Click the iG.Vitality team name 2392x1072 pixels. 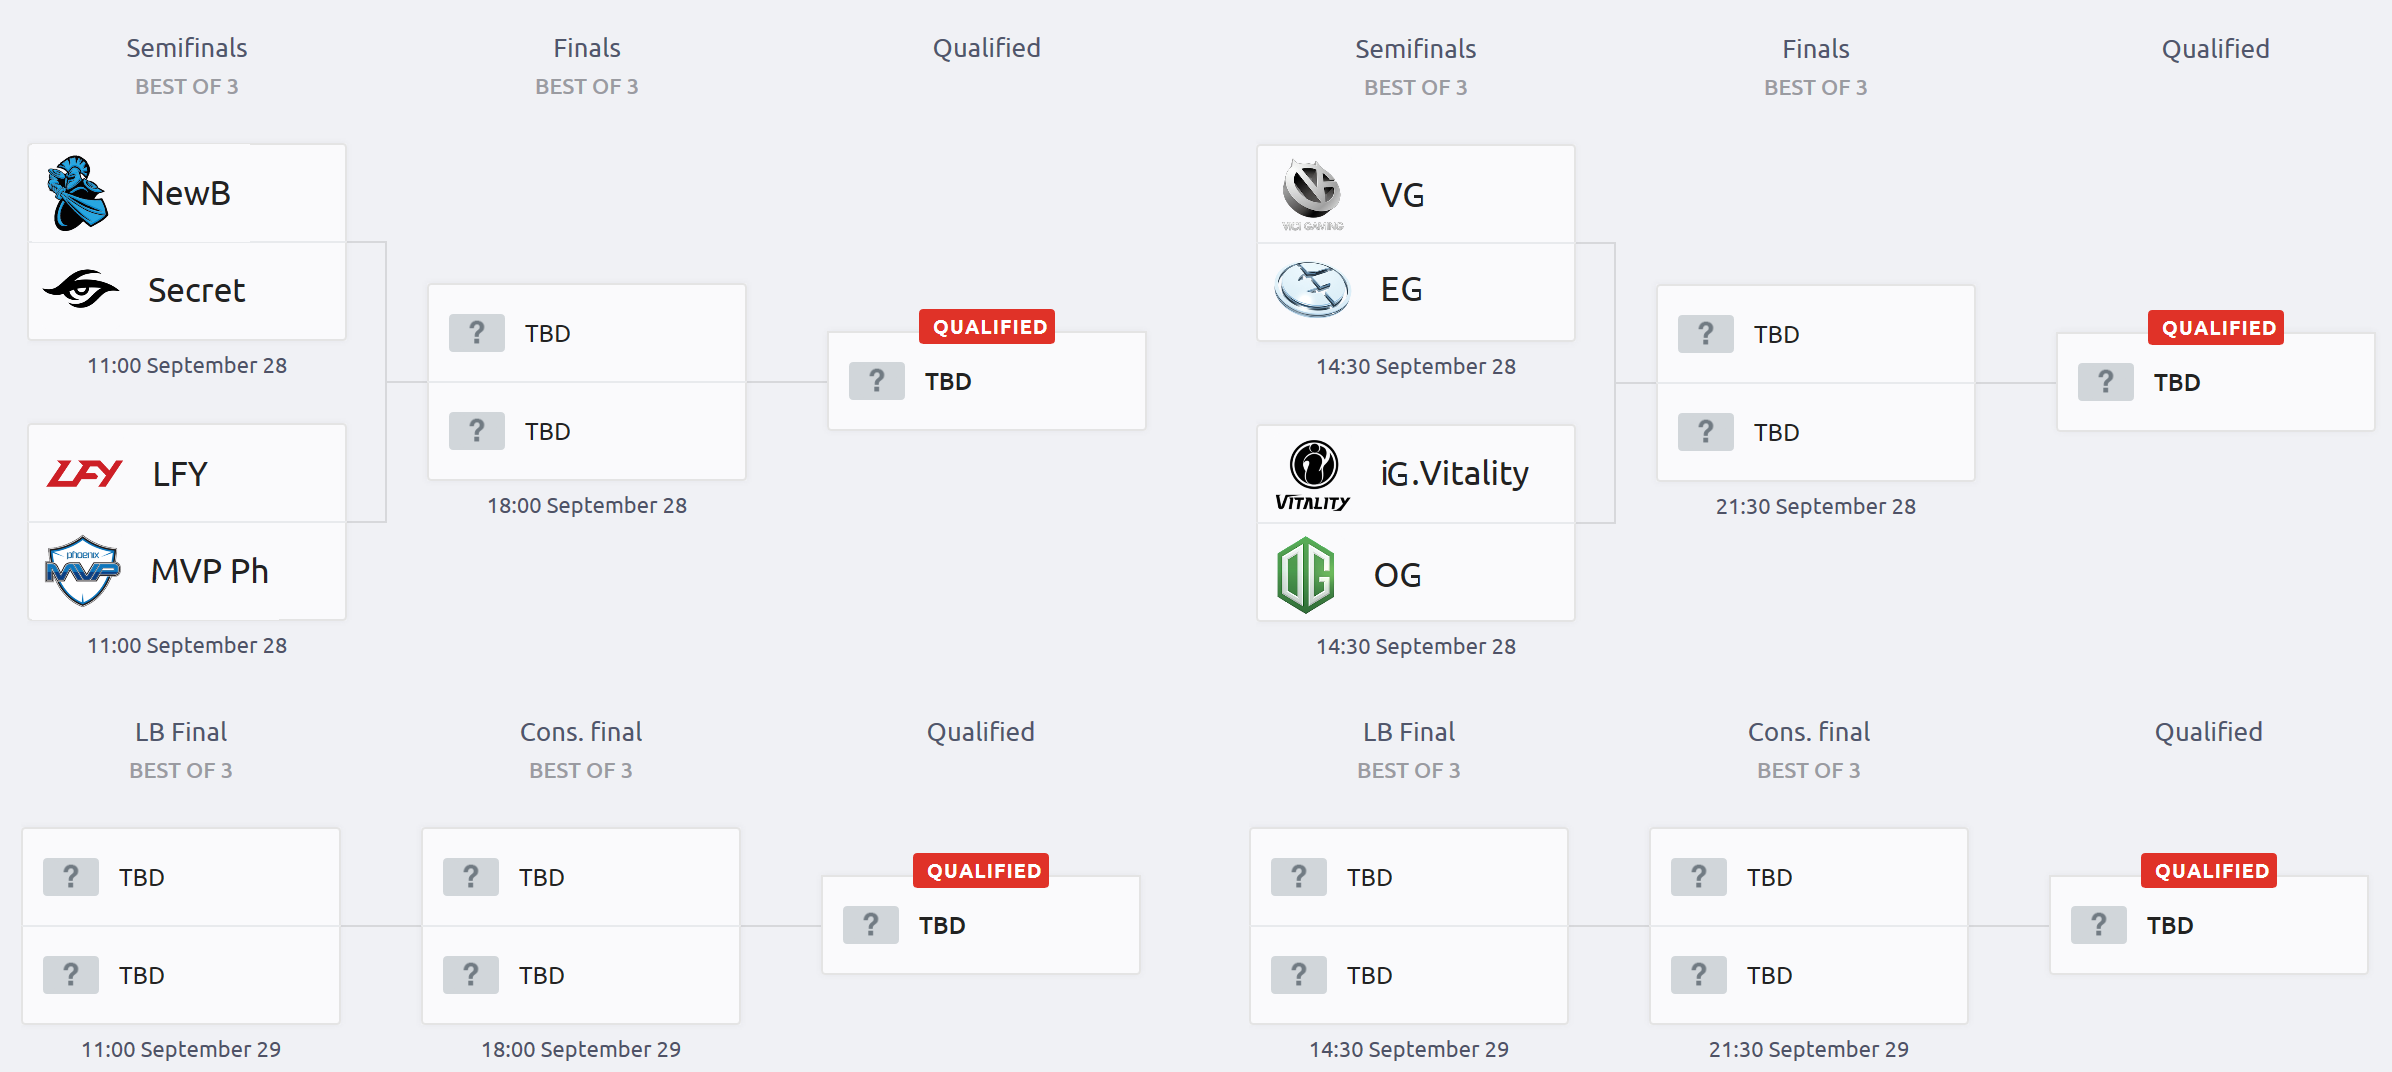1454,473
